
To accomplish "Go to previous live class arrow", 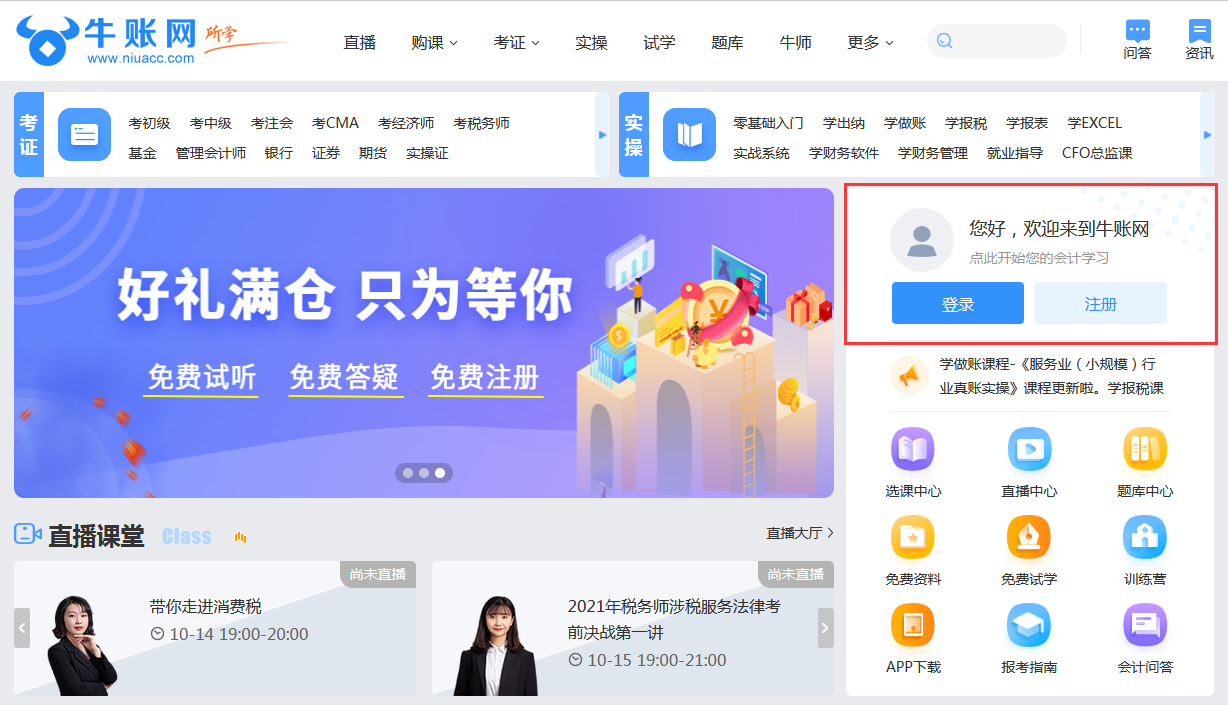I will [22, 628].
